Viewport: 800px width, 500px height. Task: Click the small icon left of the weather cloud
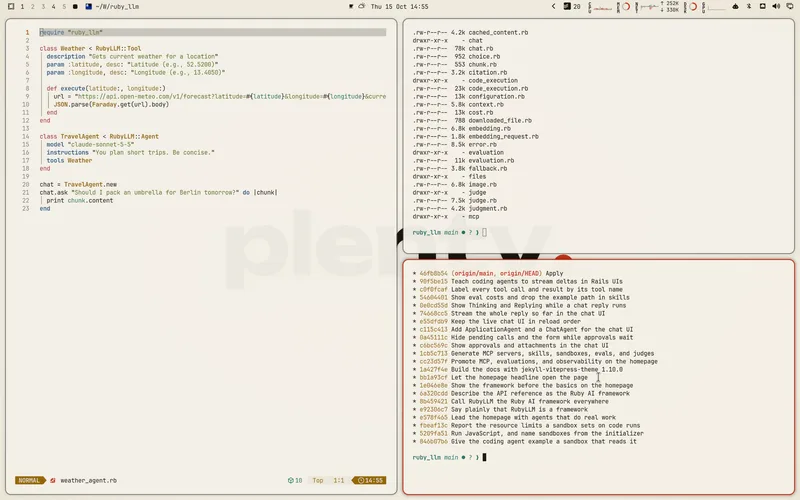(x=351, y=7)
